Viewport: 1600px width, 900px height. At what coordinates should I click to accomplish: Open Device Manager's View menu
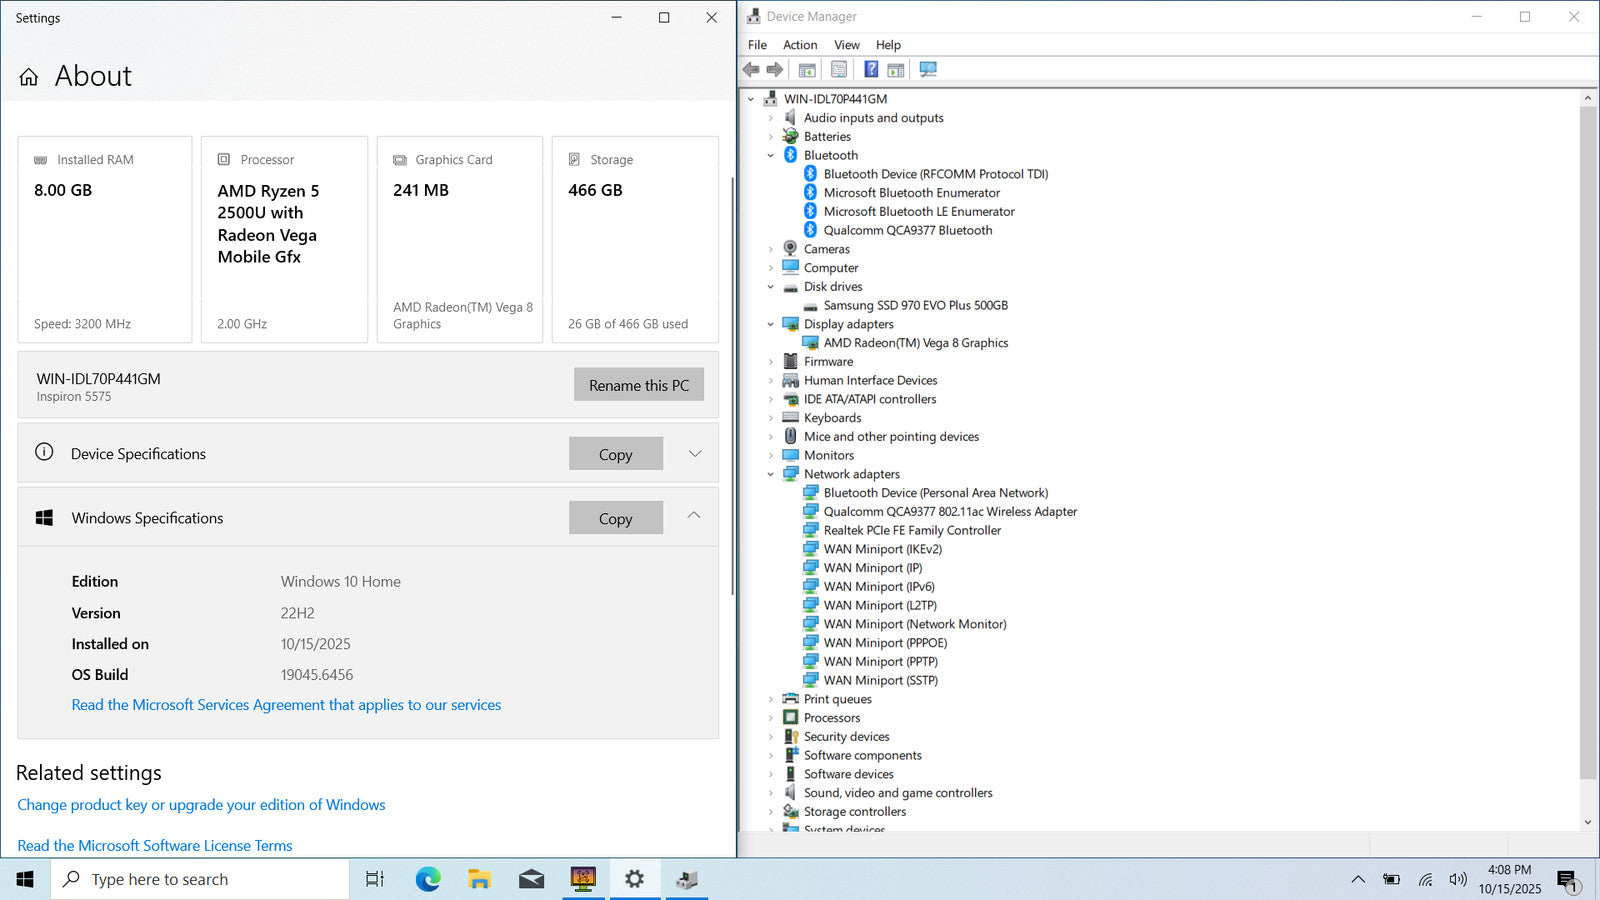coord(847,45)
